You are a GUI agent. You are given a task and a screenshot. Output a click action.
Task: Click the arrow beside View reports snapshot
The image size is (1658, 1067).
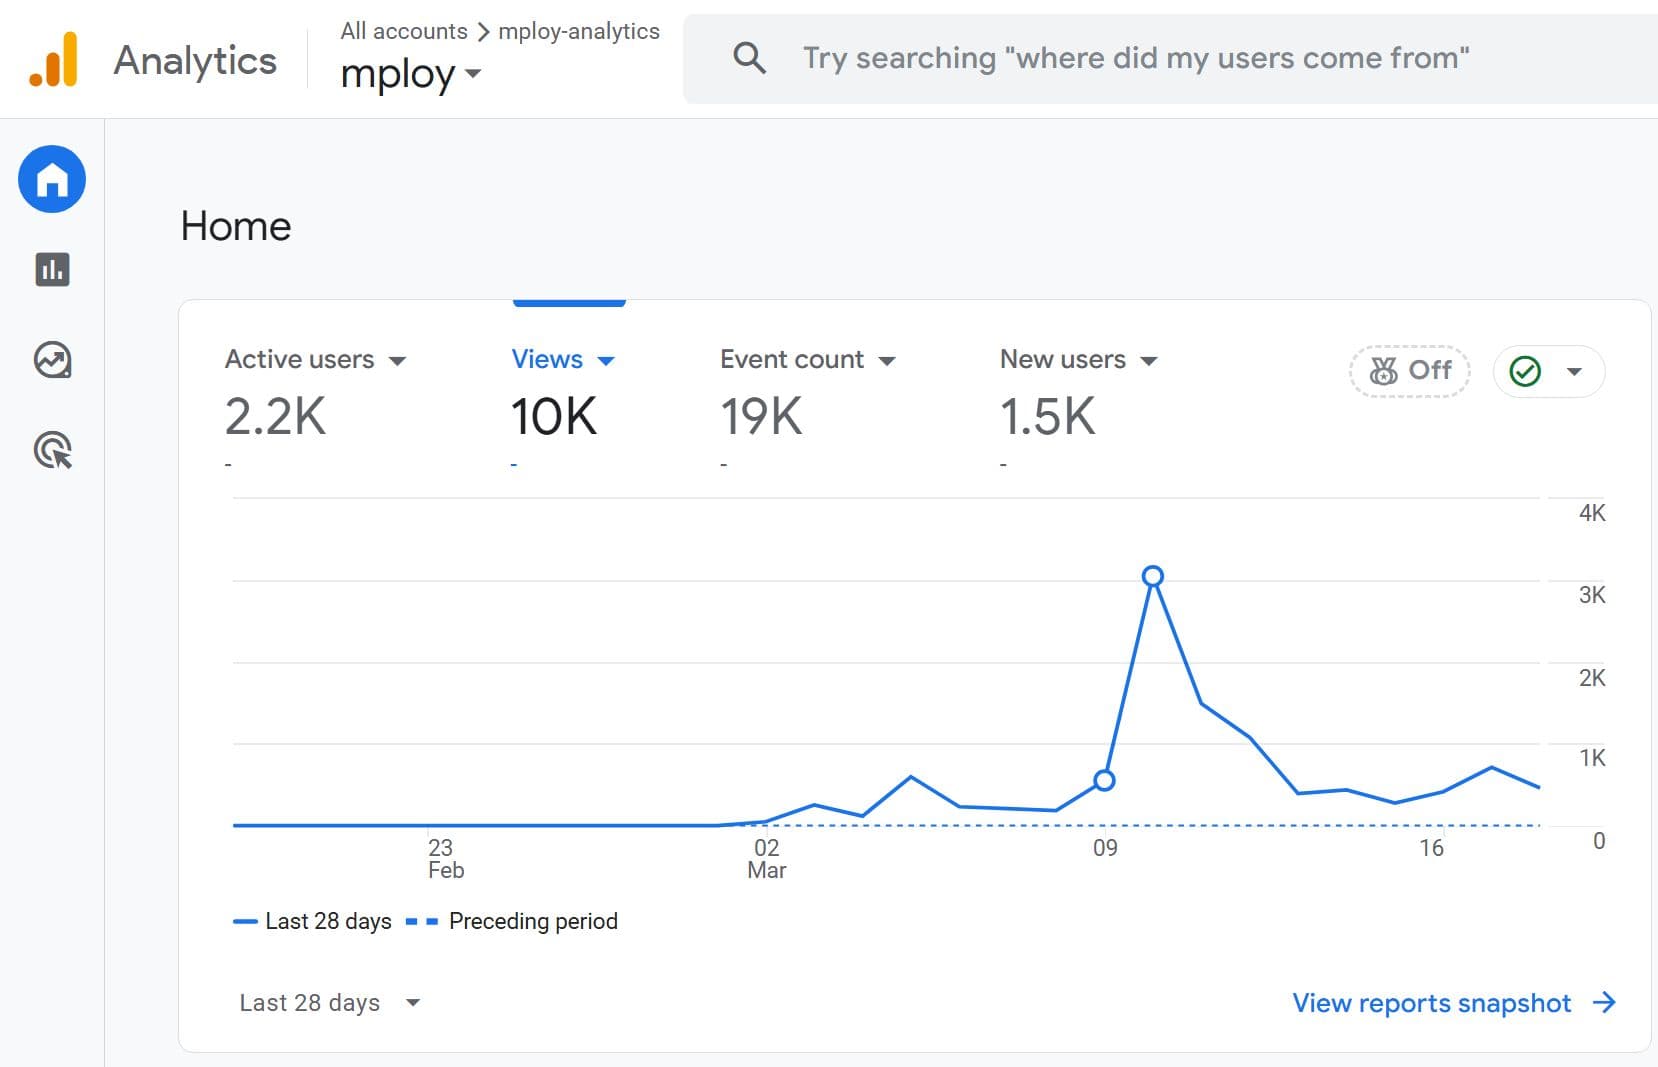[1603, 1002]
